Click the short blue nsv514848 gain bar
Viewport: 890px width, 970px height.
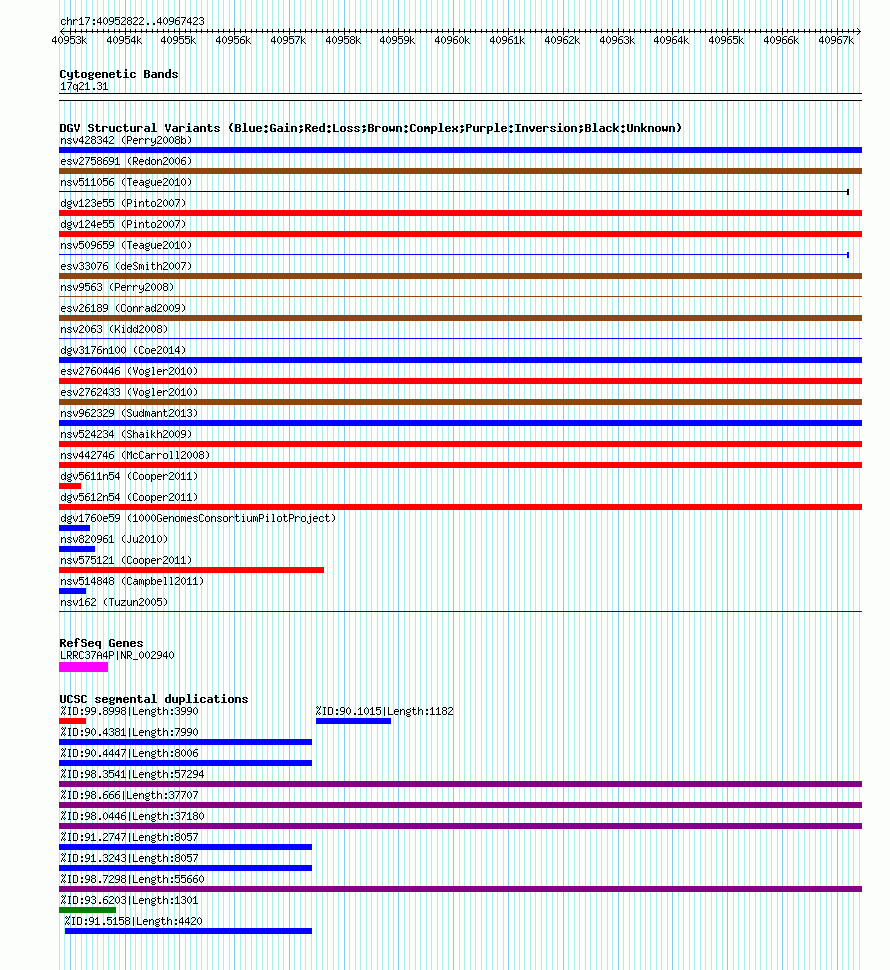point(72,591)
